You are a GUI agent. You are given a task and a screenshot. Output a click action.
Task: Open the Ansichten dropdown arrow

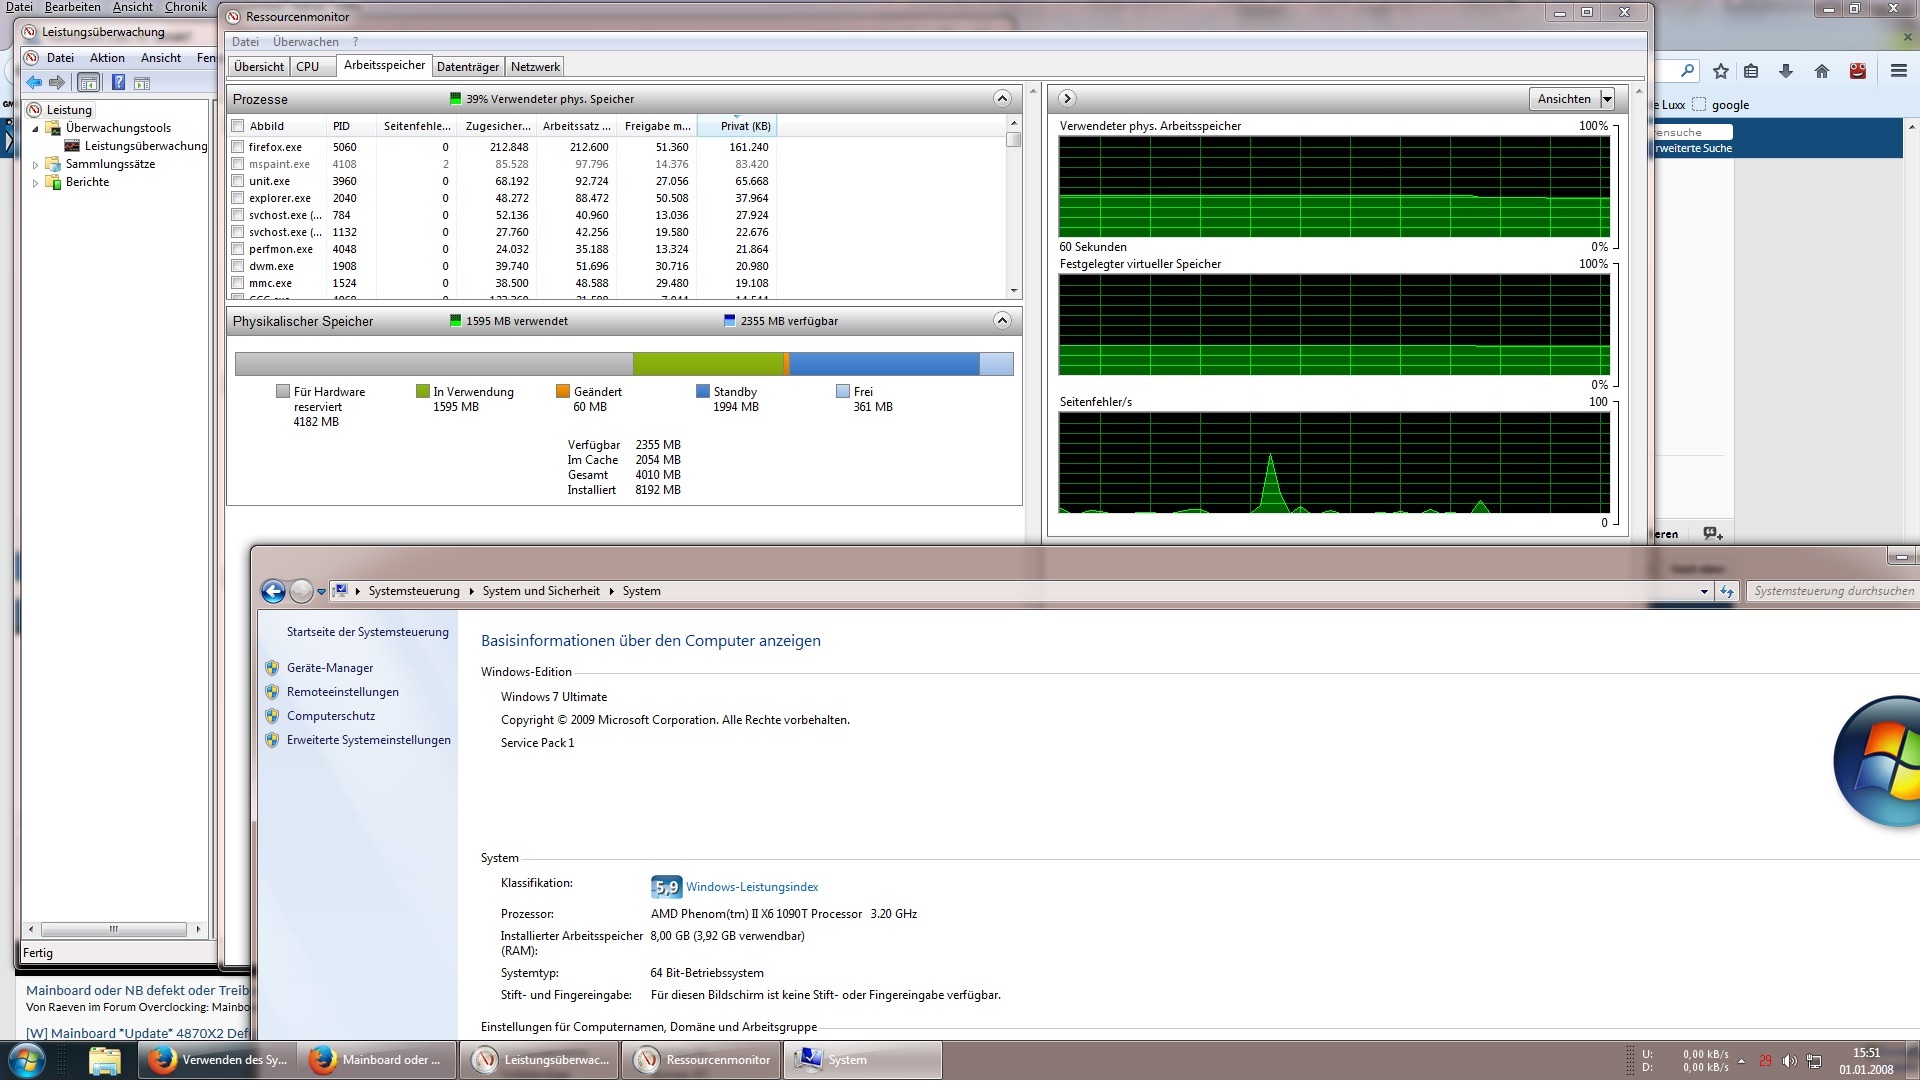point(1607,99)
